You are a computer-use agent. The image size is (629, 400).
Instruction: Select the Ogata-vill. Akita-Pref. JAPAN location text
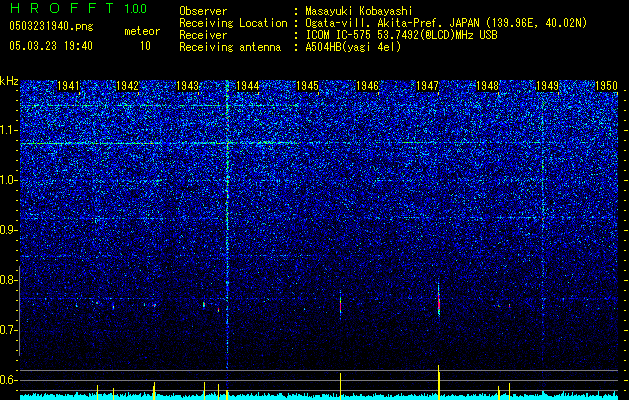click(447, 23)
